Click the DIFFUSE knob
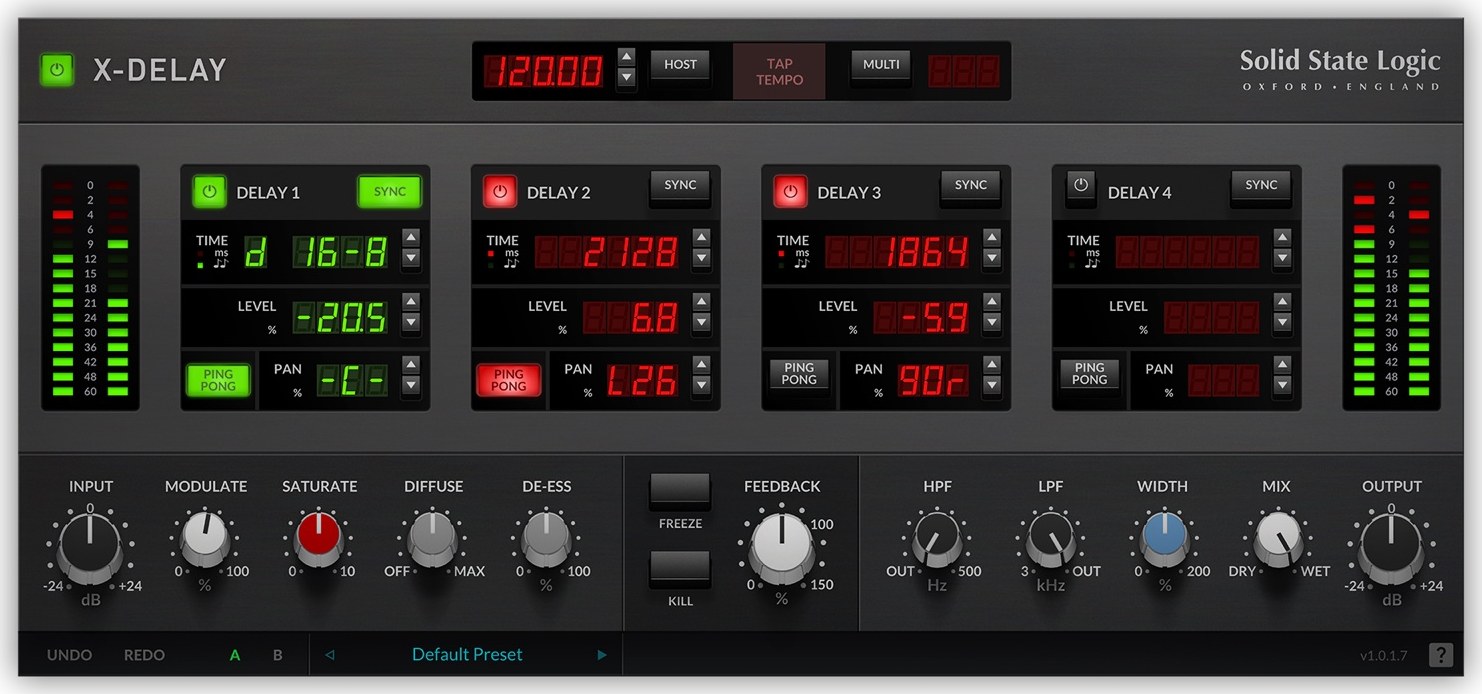The height and width of the screenshot is (694, 1482). [x=433, y=539]
